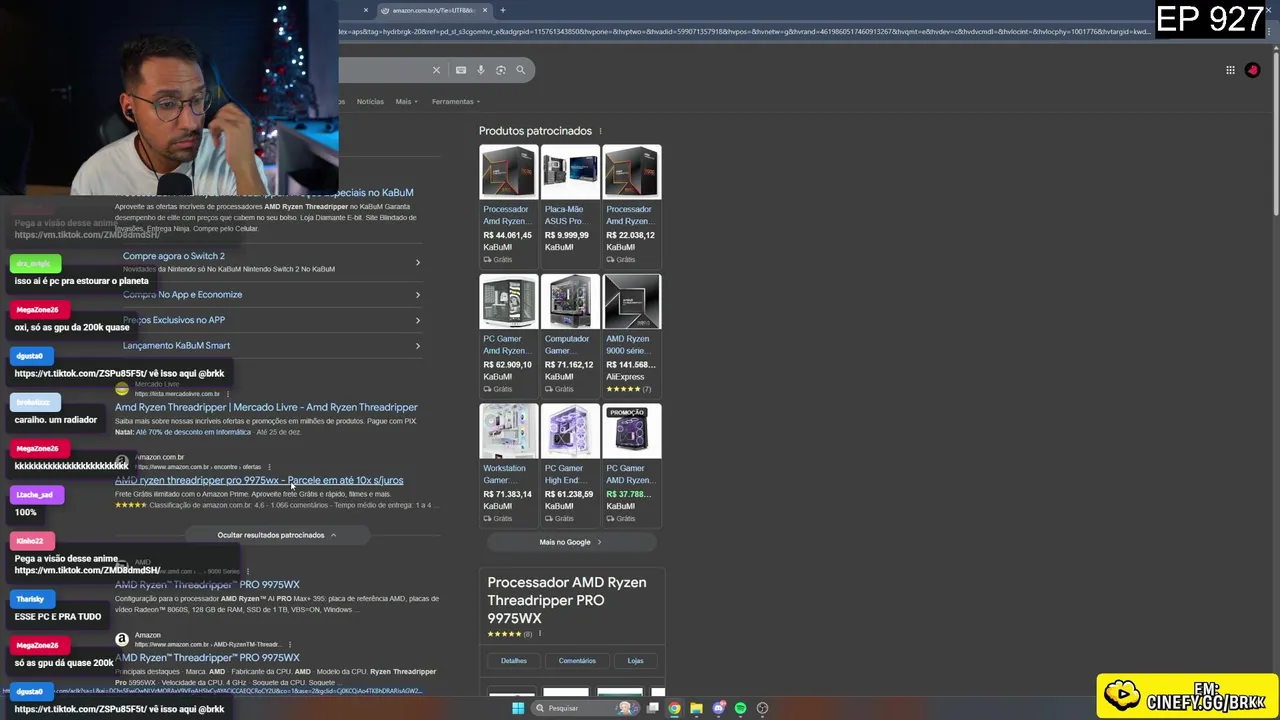Open a new browser tab
The height and width of the screenshot is (720, 1280).
point(503,10)
